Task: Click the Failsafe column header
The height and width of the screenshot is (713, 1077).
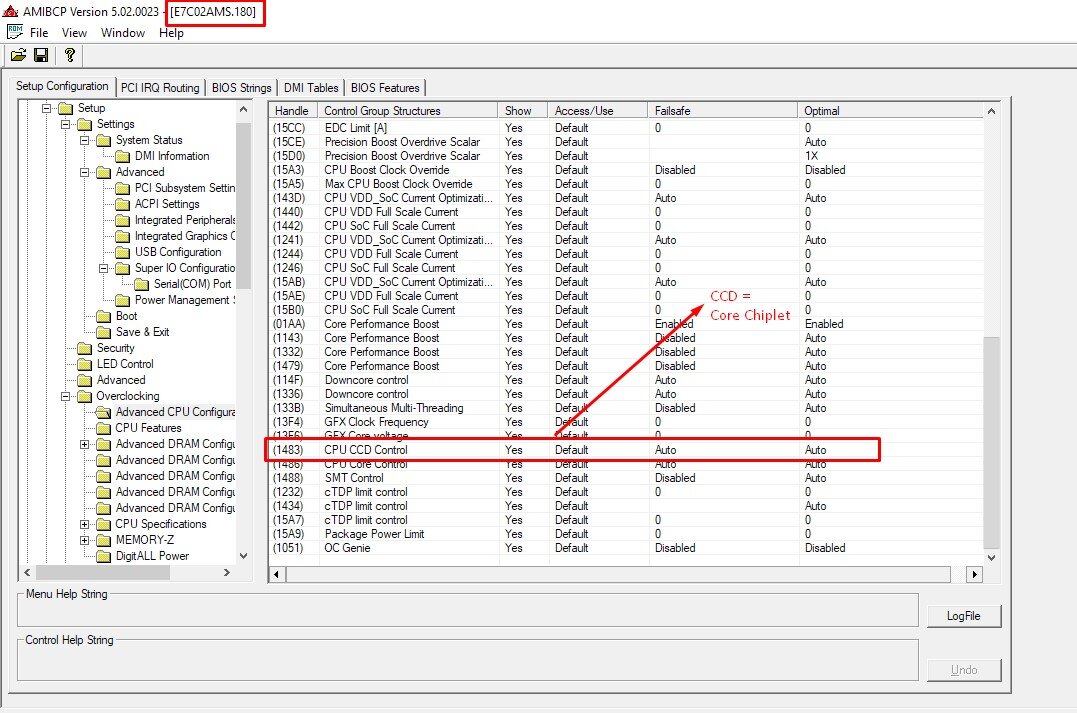Action: point(723,111)
